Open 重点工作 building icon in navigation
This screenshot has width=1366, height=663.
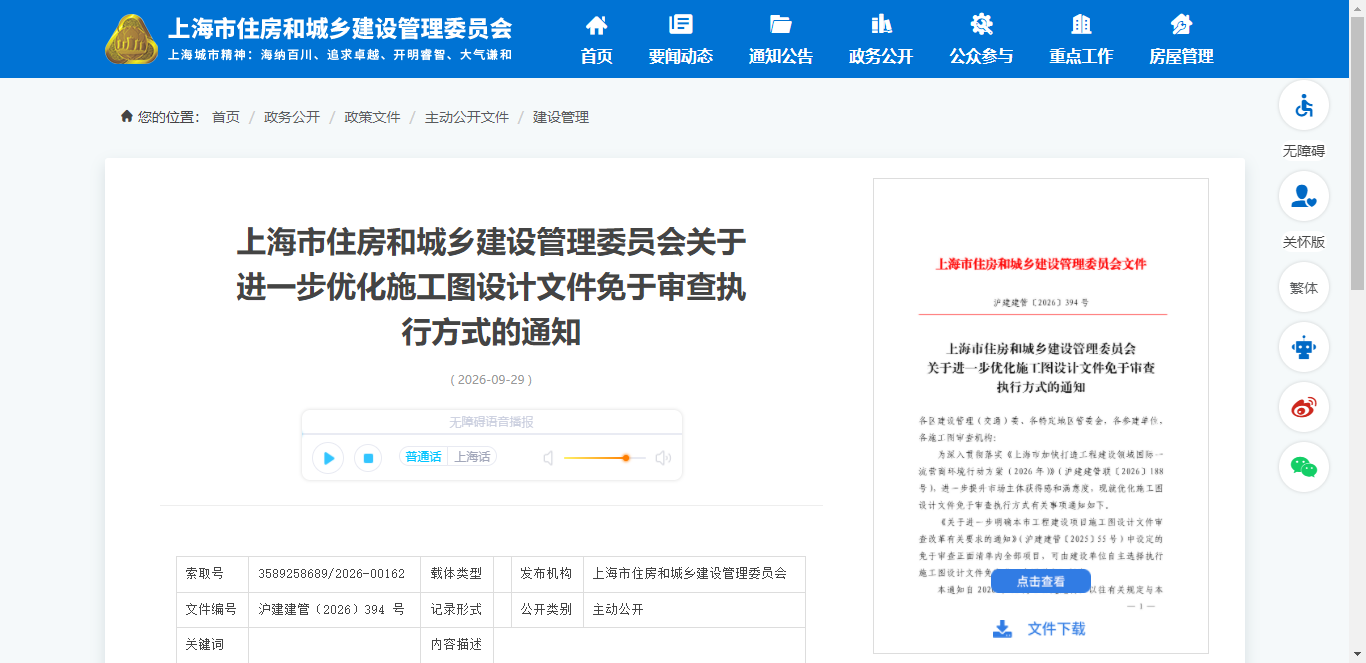click(x=1081, y=25)
